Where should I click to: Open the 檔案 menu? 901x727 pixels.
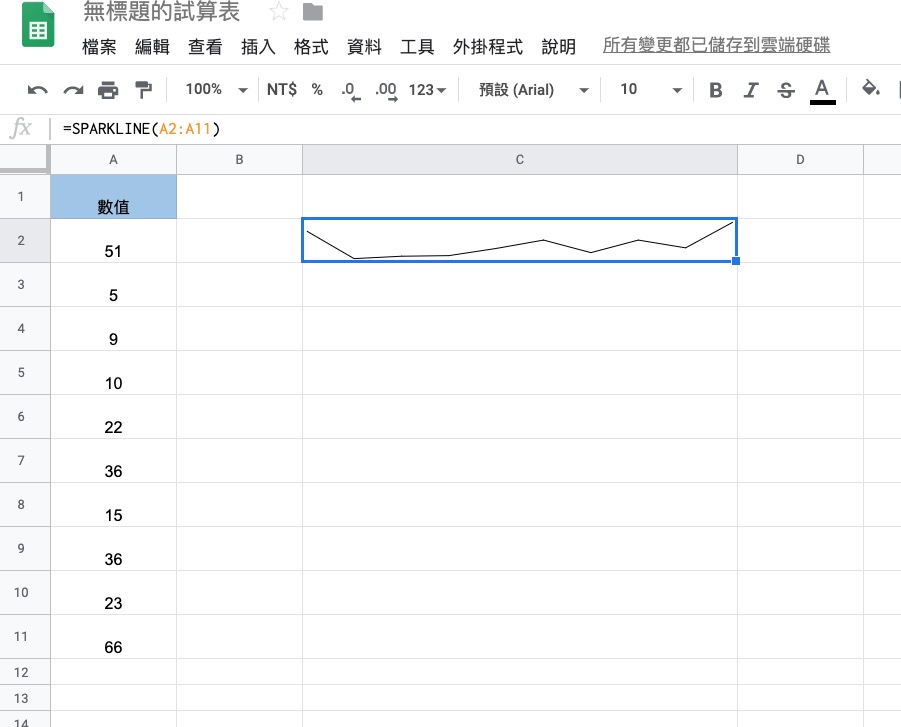point(99,47)
